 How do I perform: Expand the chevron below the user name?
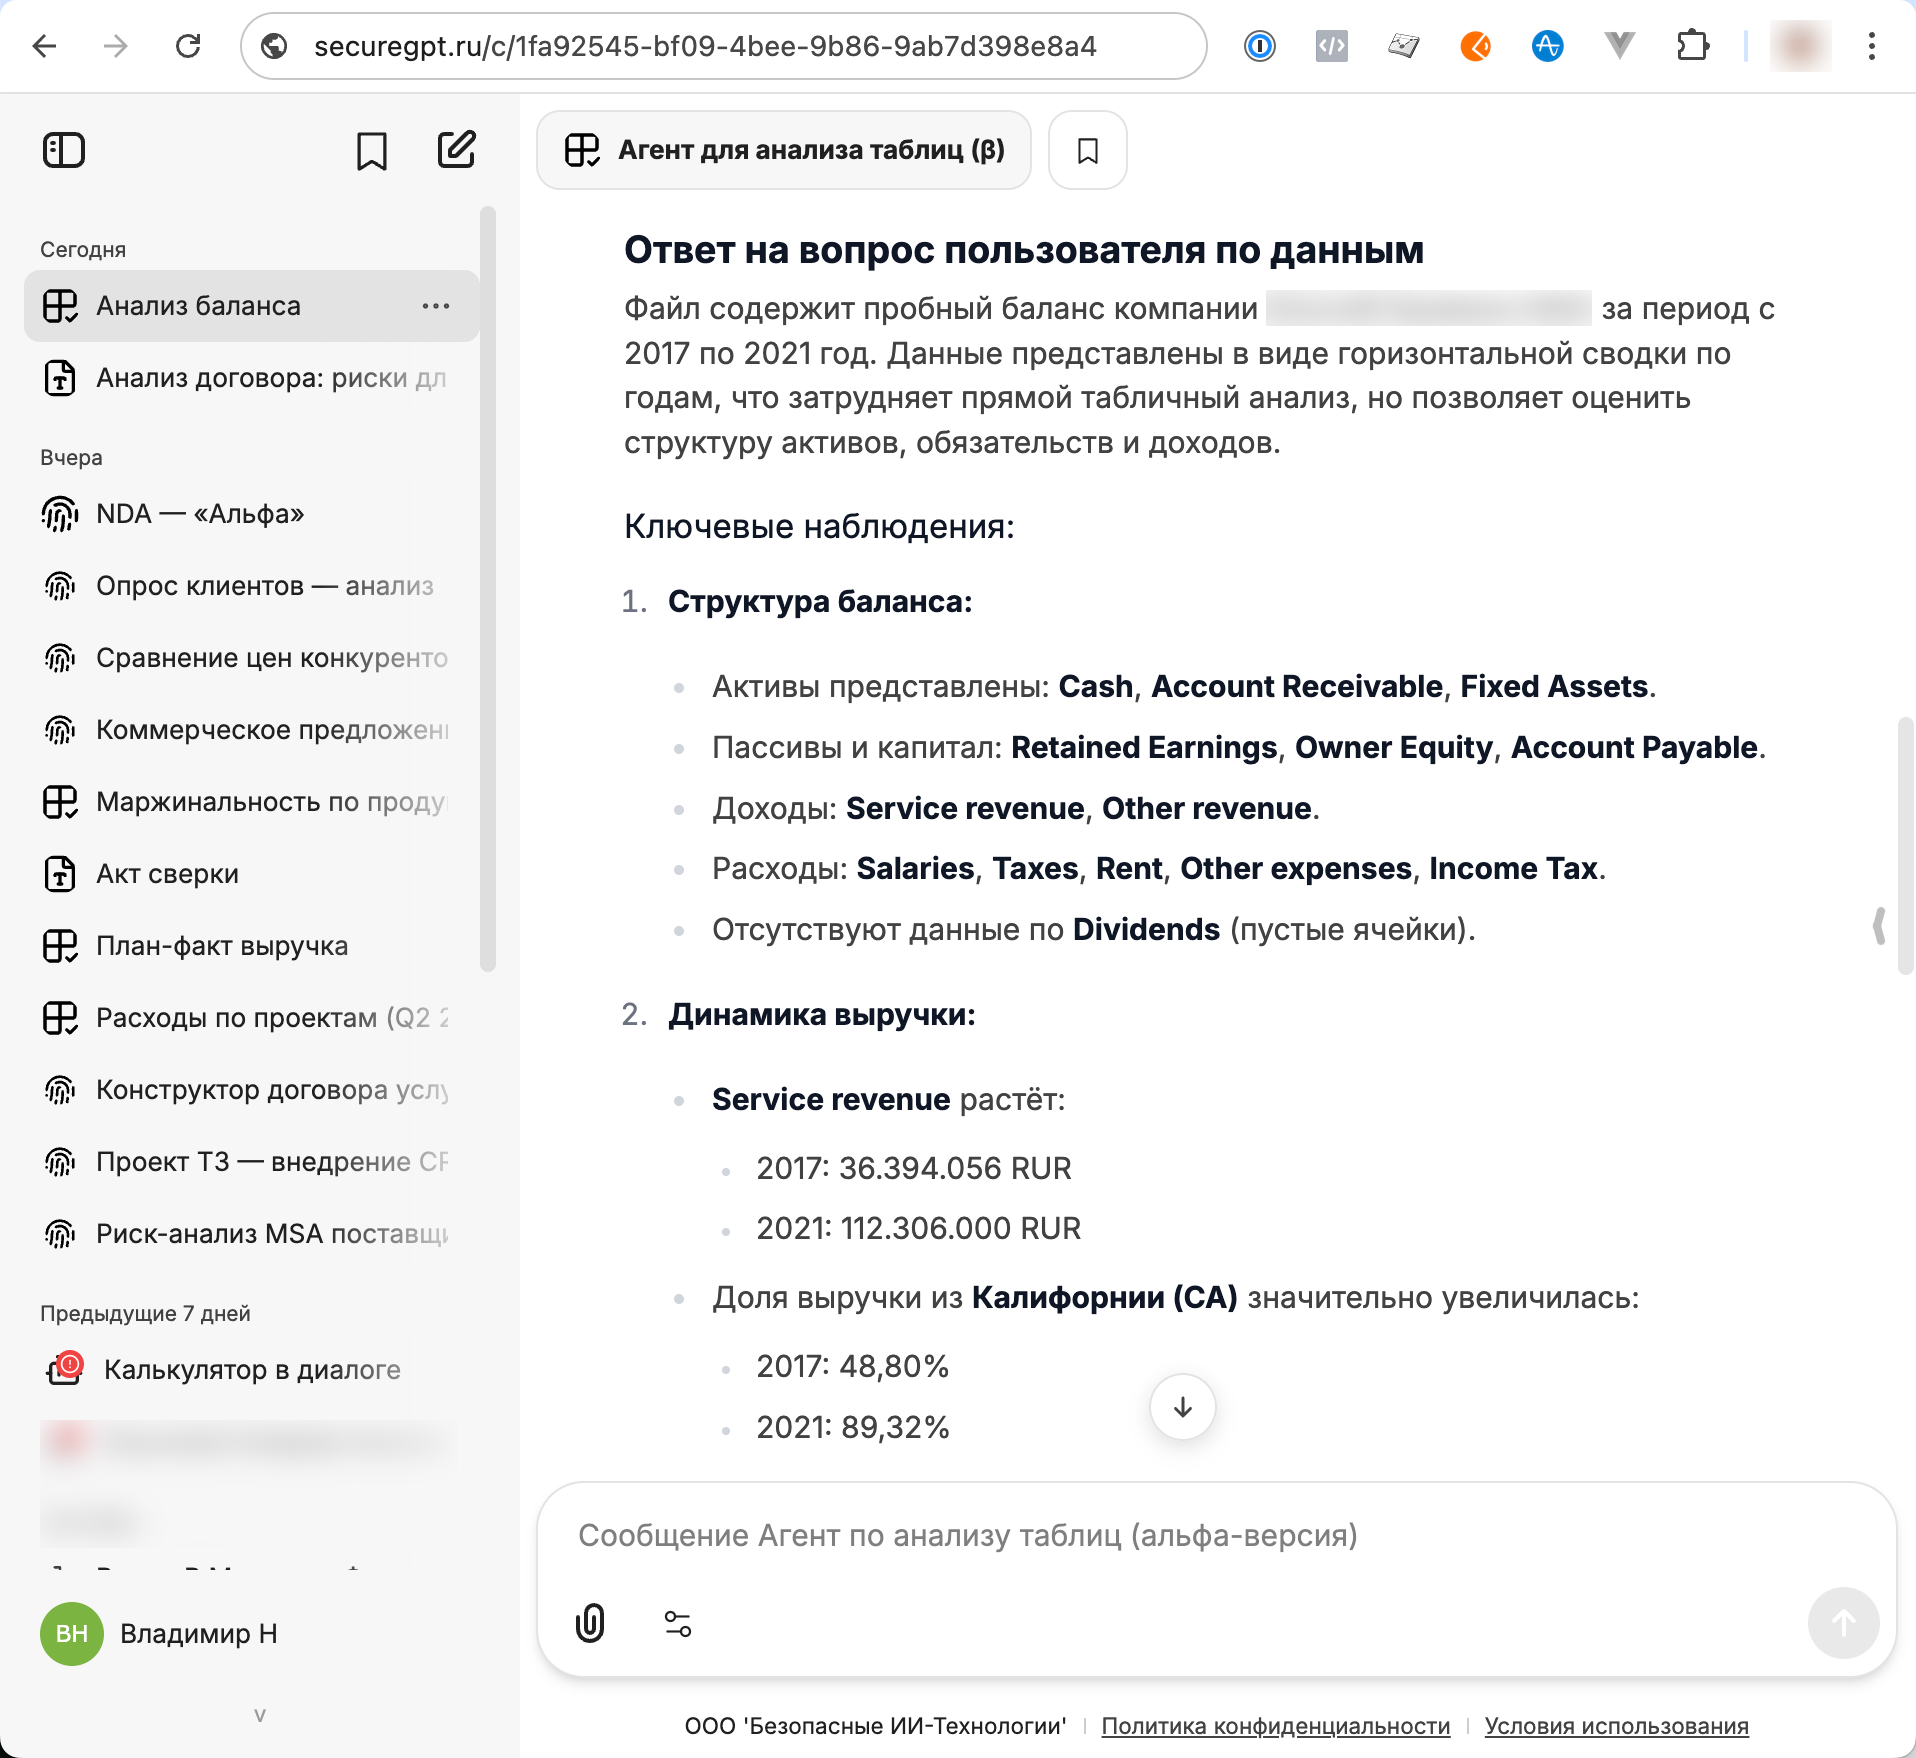tap(260, 1716)
